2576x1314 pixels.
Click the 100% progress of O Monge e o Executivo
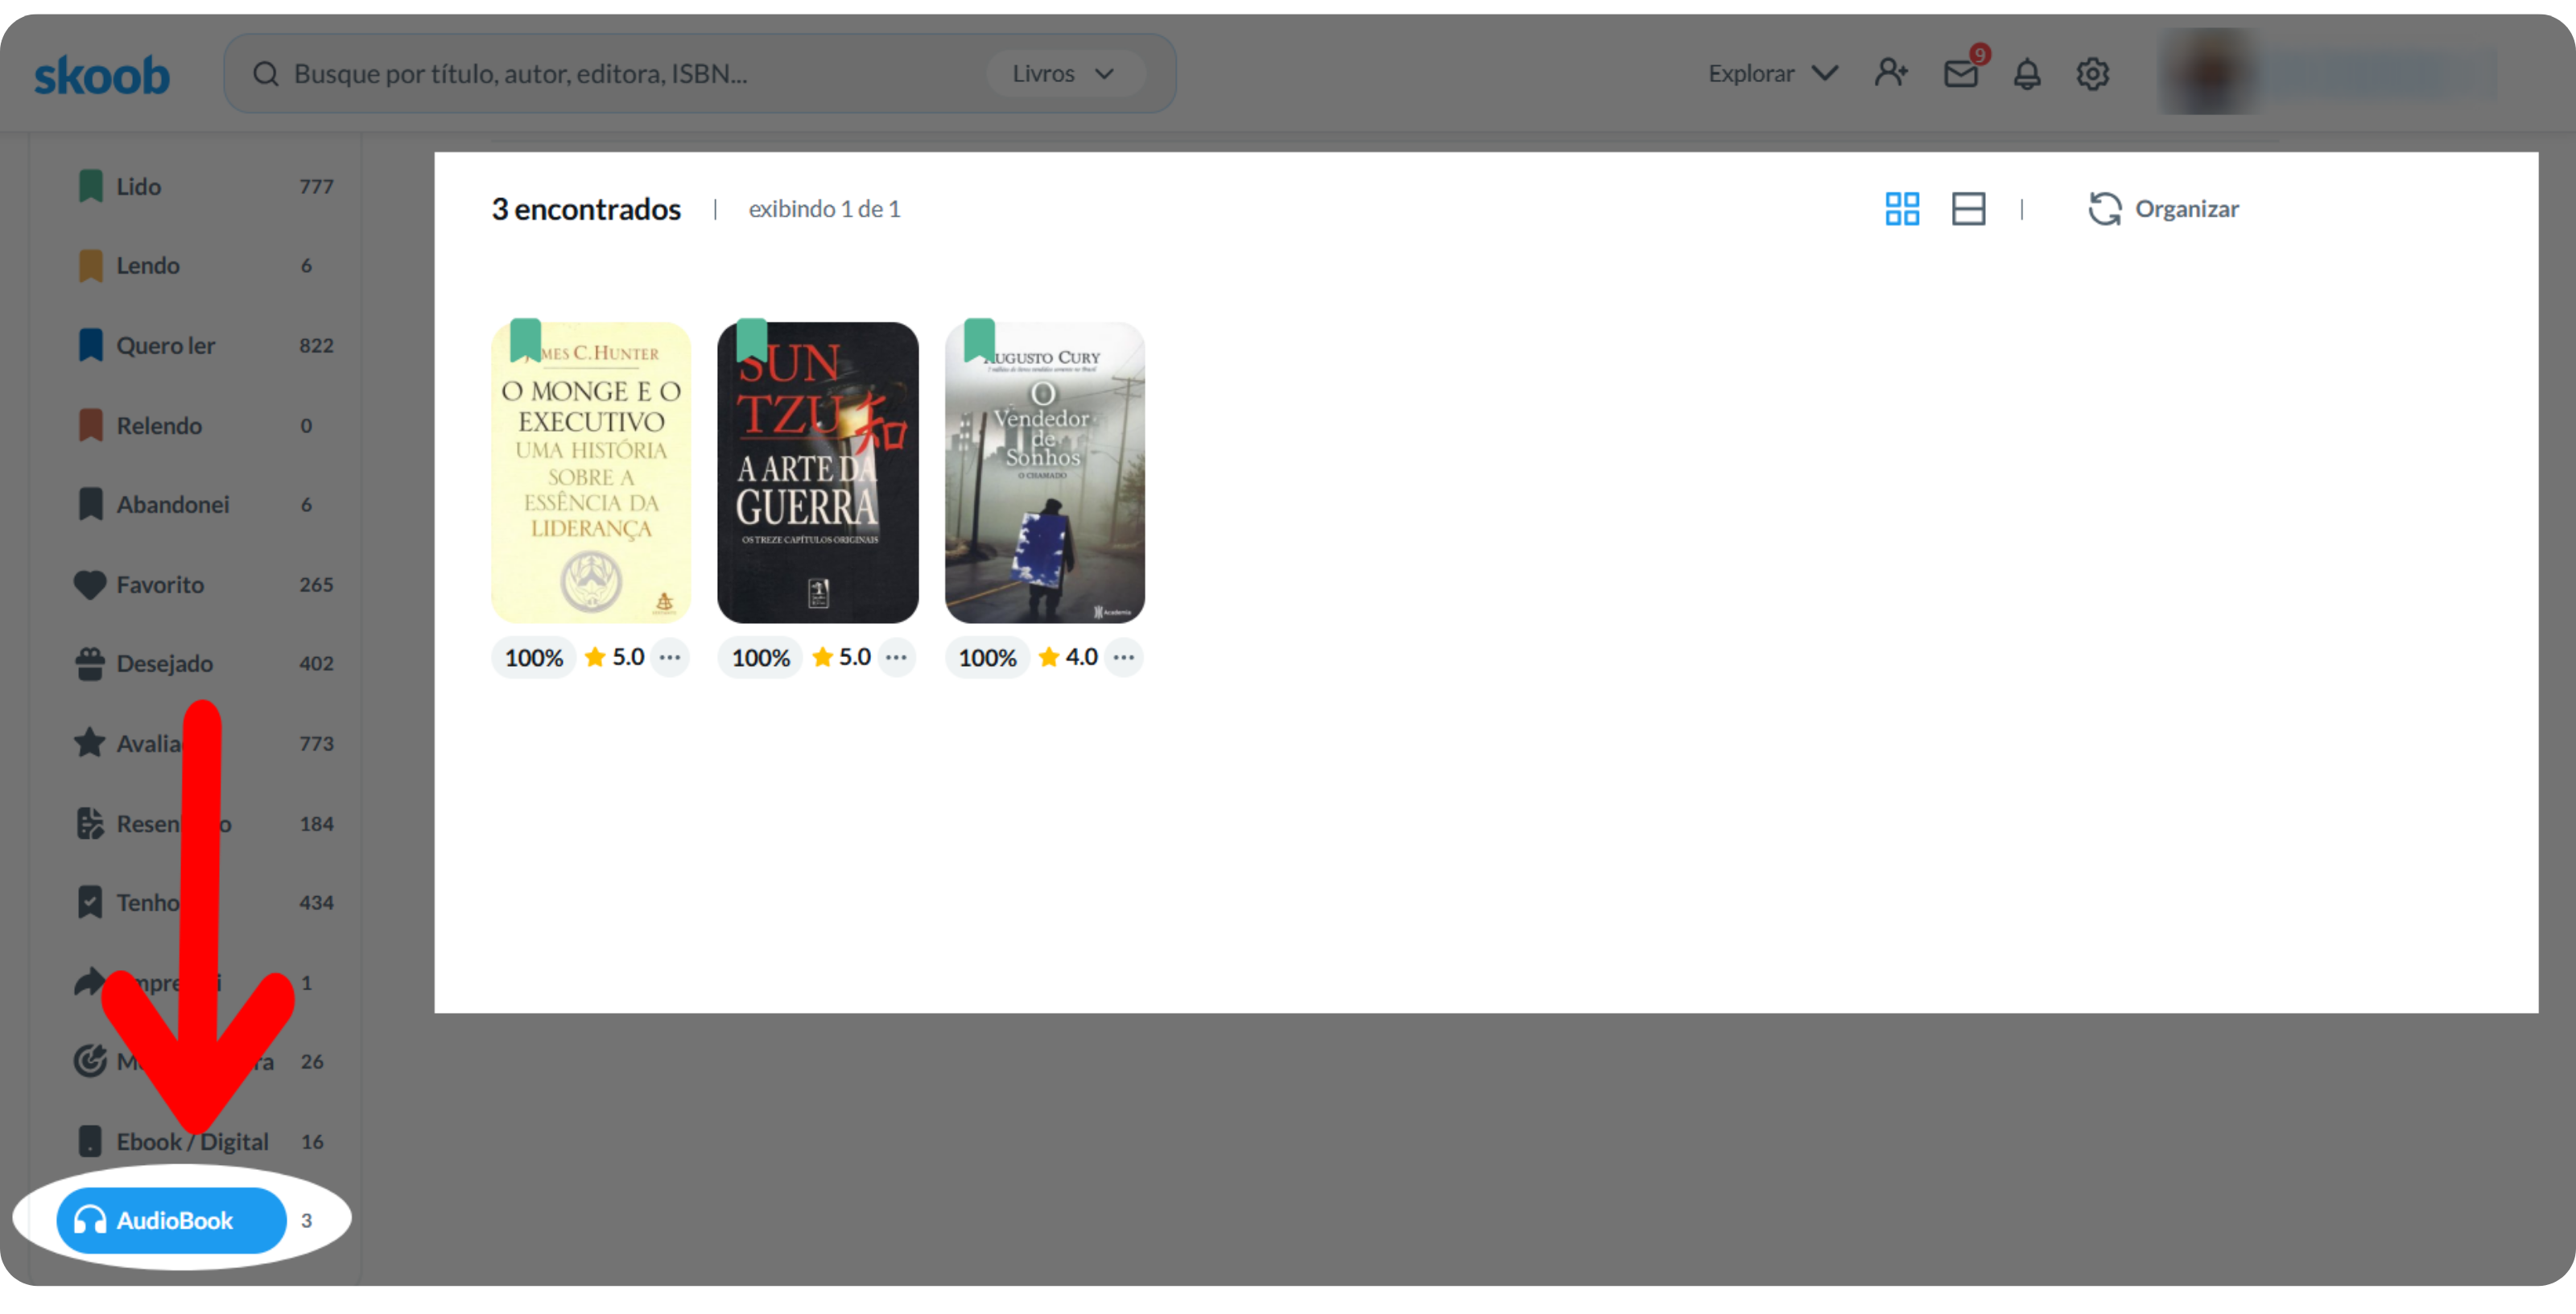click(x=533, y=658)
